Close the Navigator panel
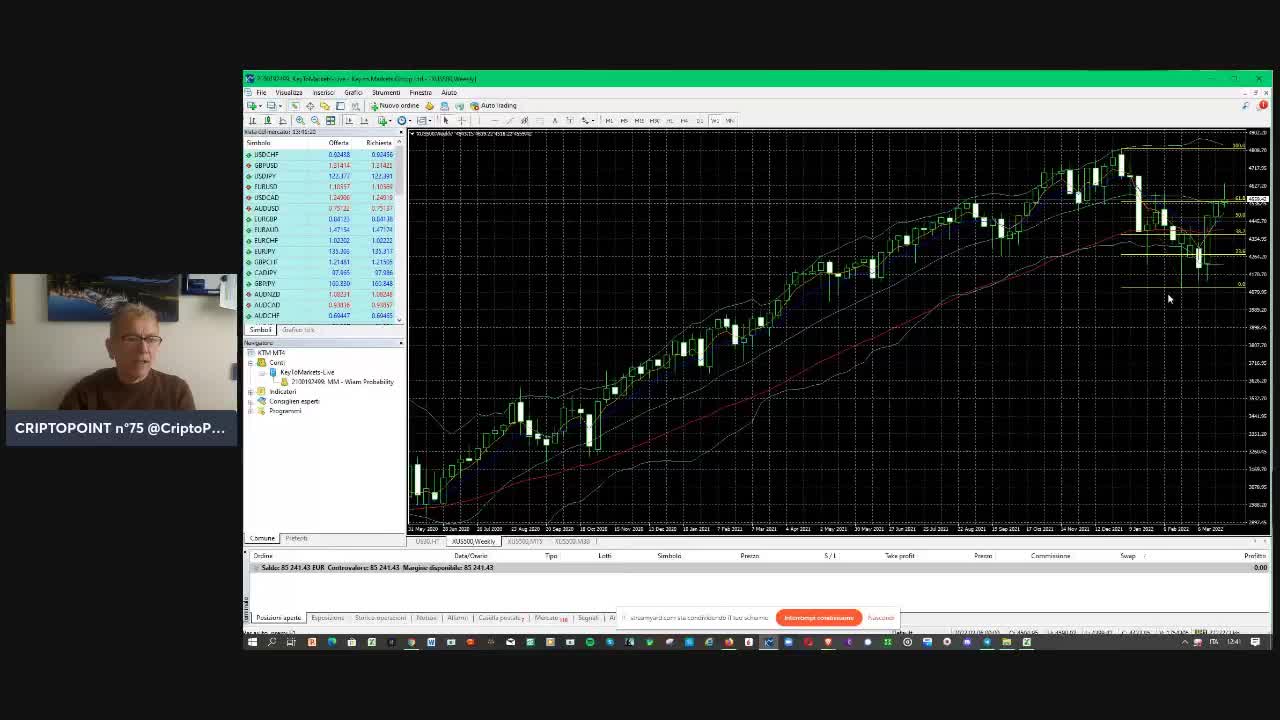Image resolution: width=1280 pixels, height=720 pixels. tap(400, 343)
